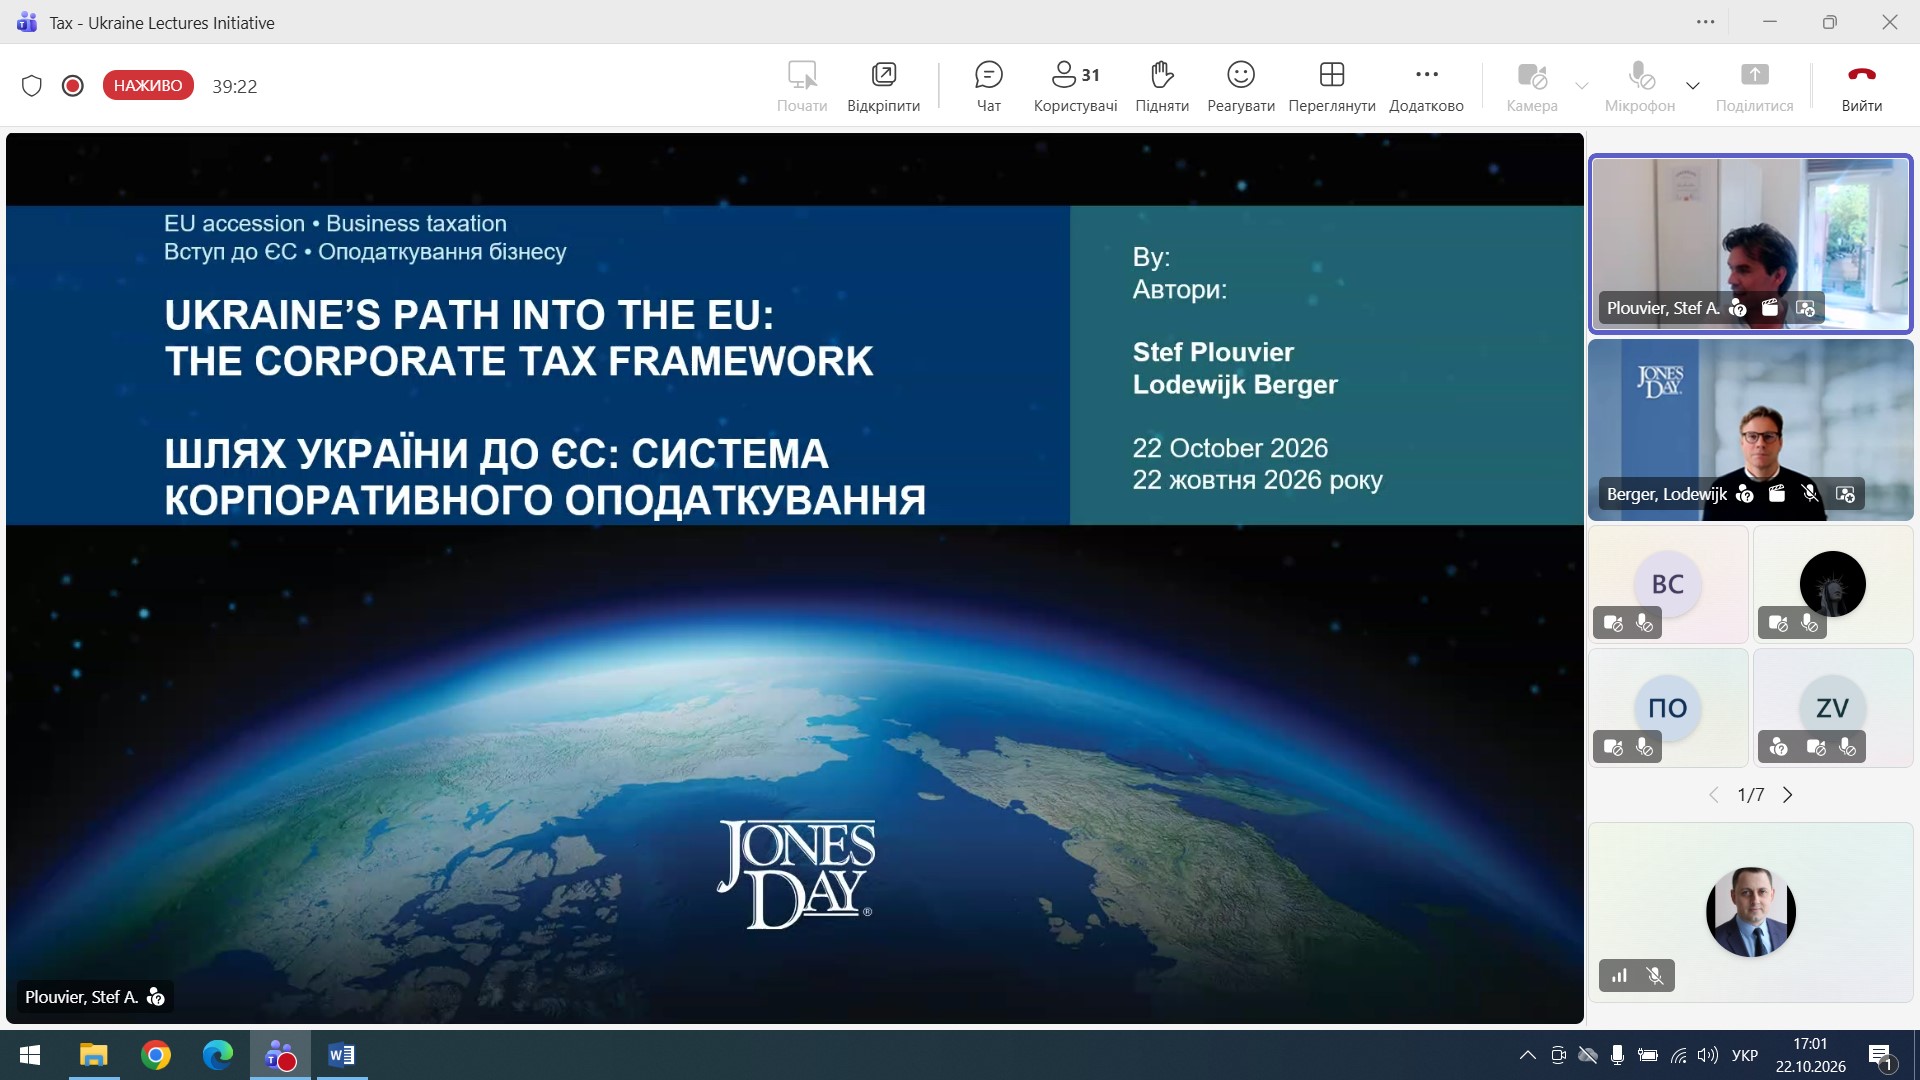This screenshot has width=1920, height=1080.
Task: Leave the meeting with Вийти
Action: click(1862, 86)
